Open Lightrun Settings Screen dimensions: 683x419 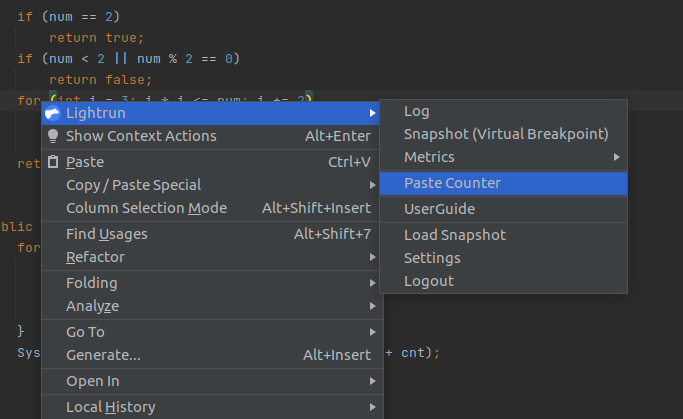(432, 258)
